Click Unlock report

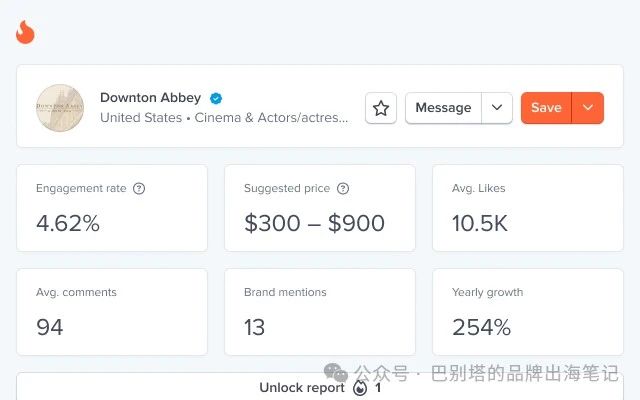(301, 388)
